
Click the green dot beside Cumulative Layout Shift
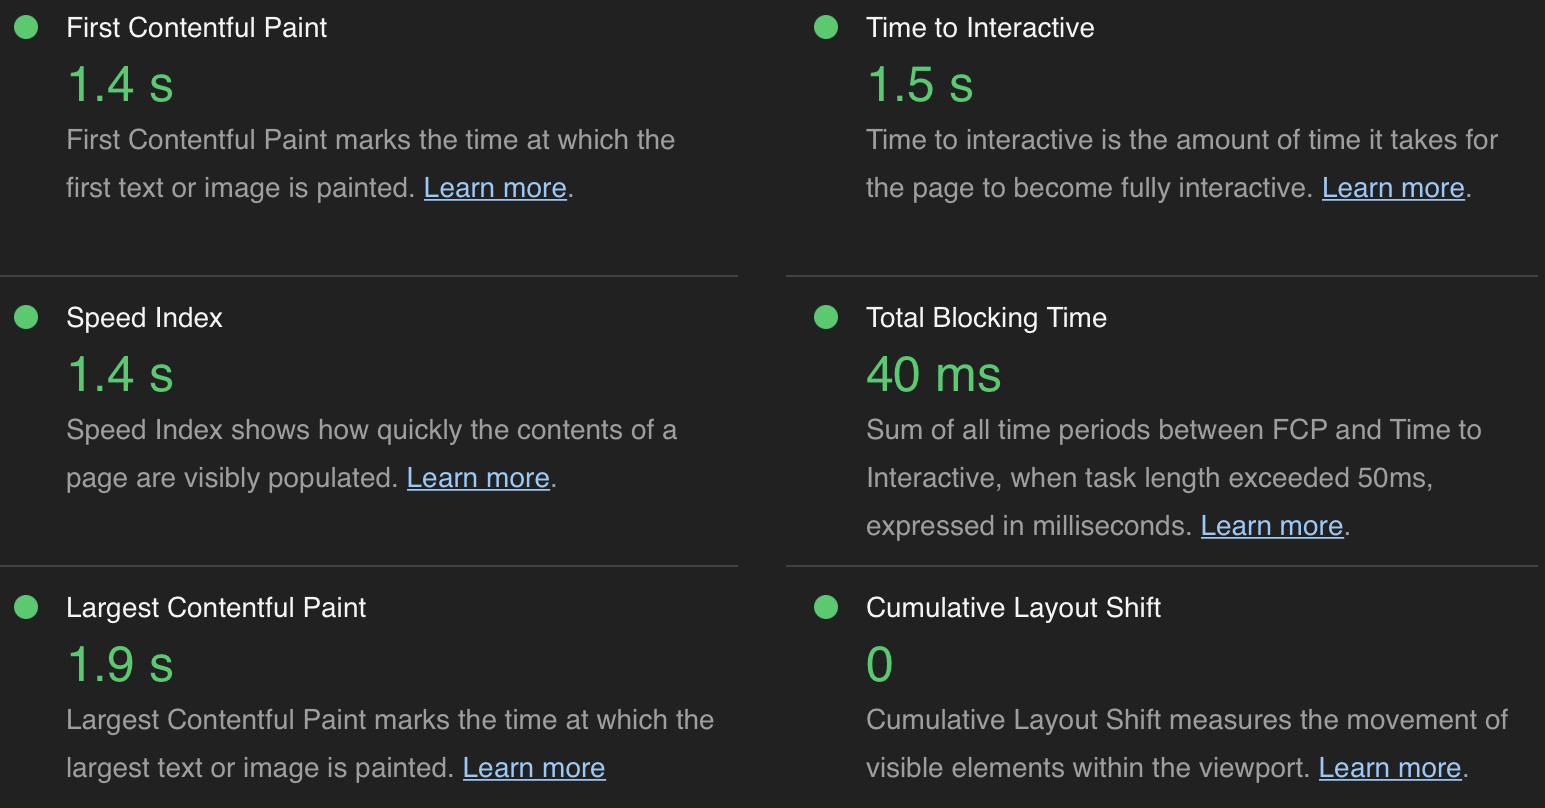click(826, 608)
